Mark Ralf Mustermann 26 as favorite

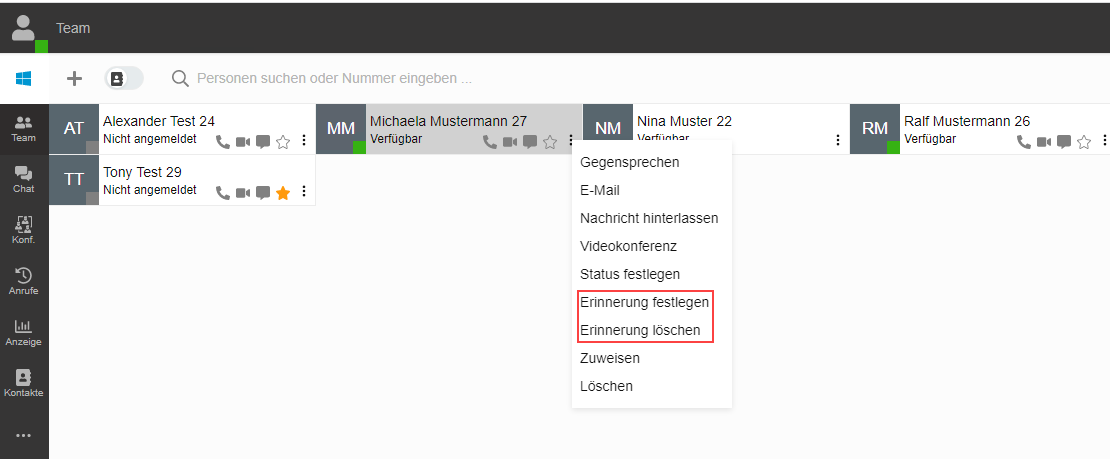(1084, 142)
